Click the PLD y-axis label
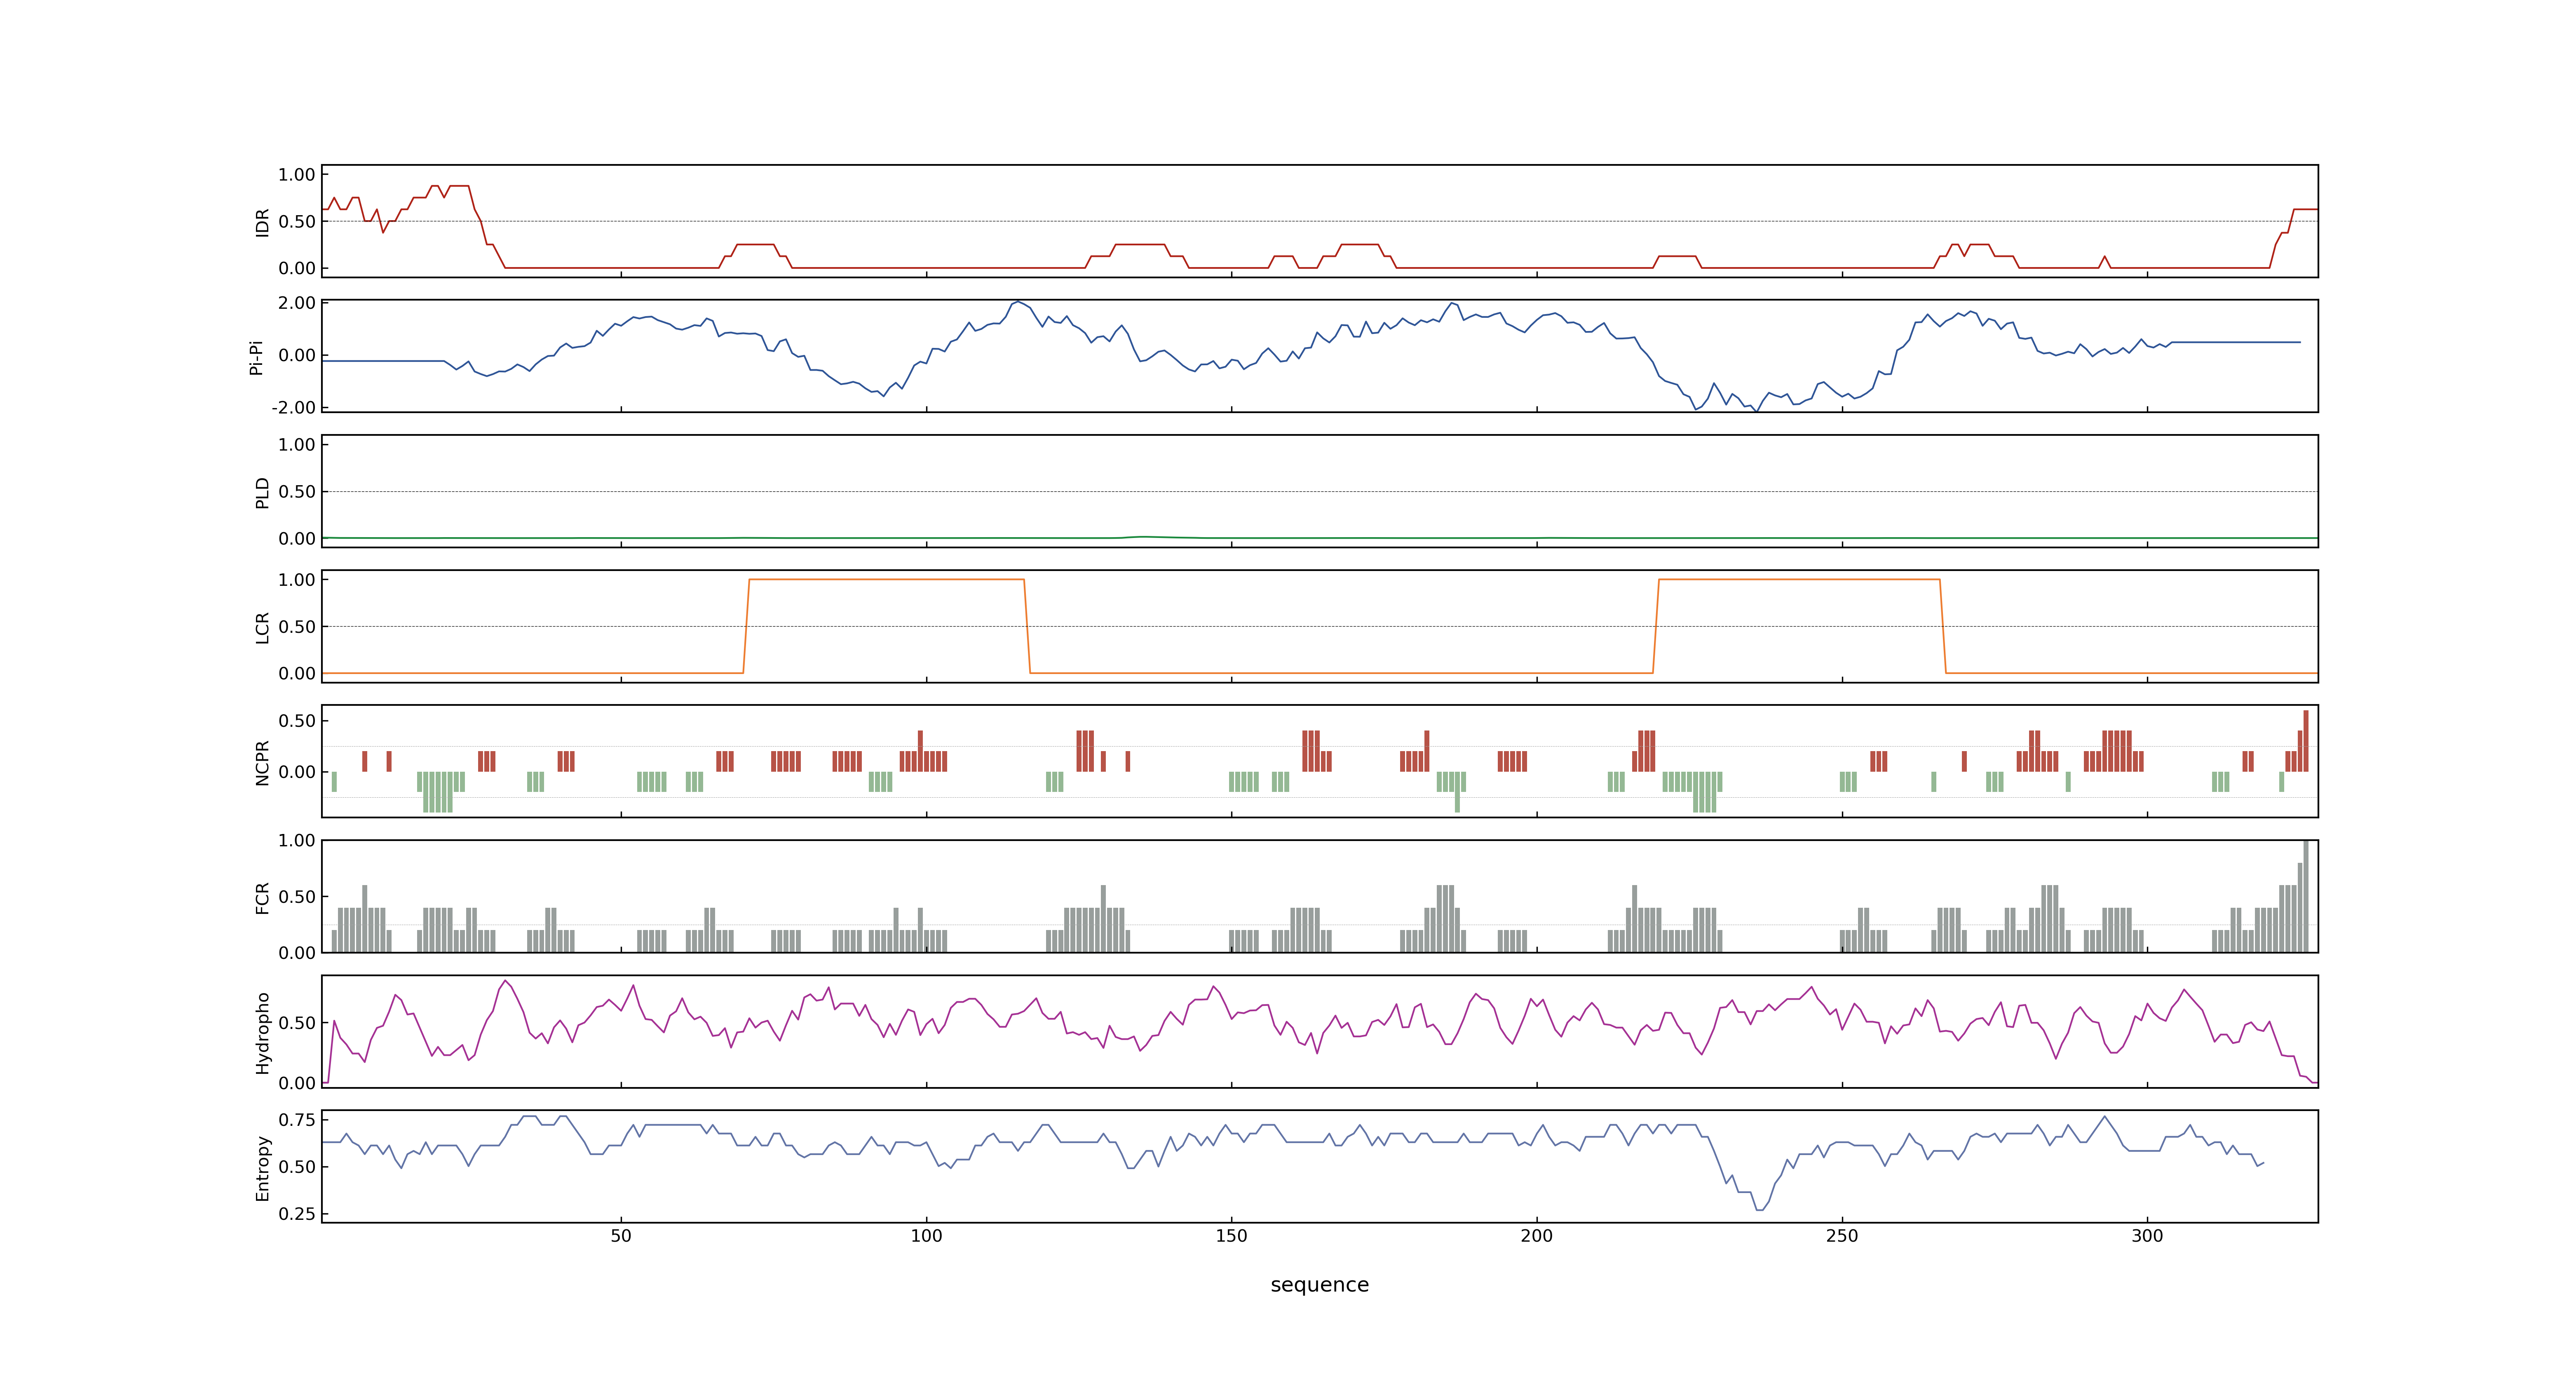 [263, 493]
